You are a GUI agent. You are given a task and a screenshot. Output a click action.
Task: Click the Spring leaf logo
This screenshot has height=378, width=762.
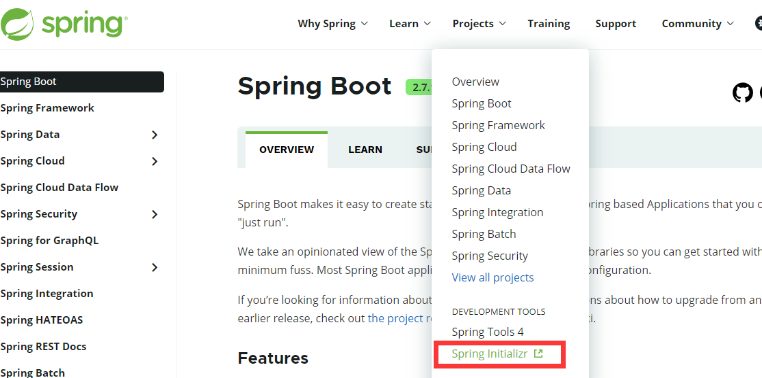coord(17,24)
